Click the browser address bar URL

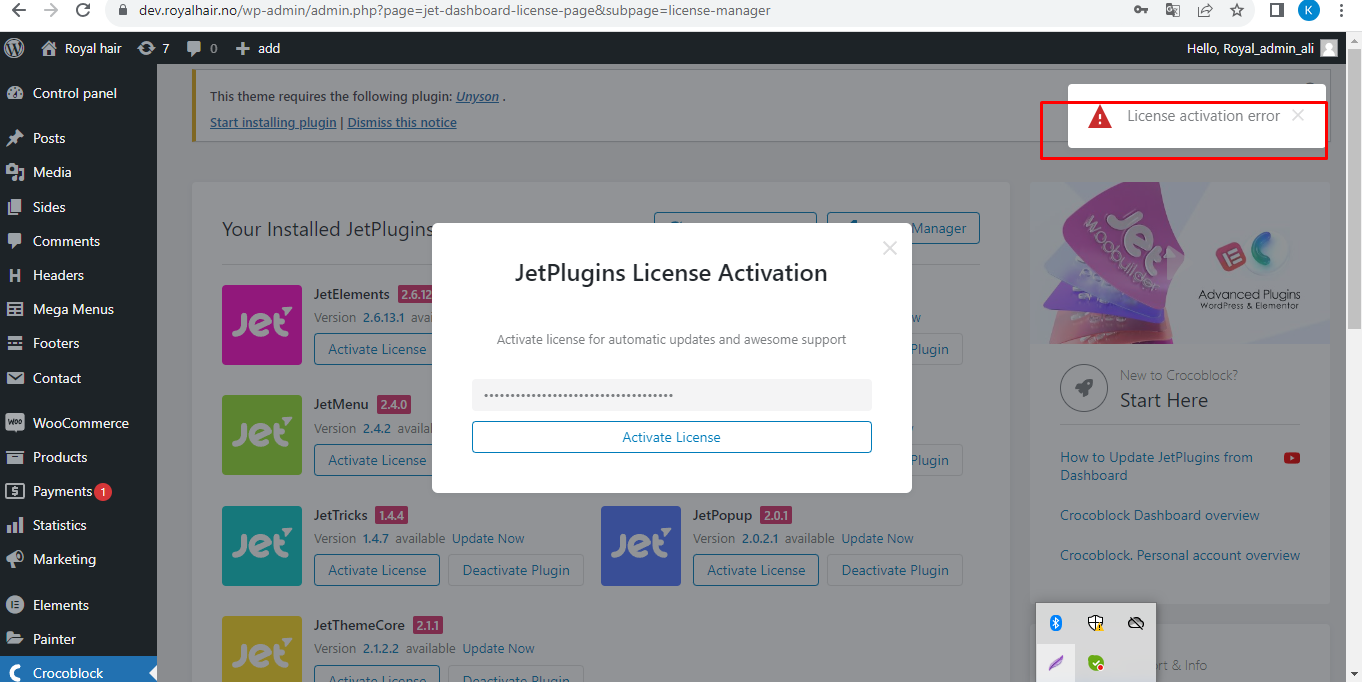point(453,10)
